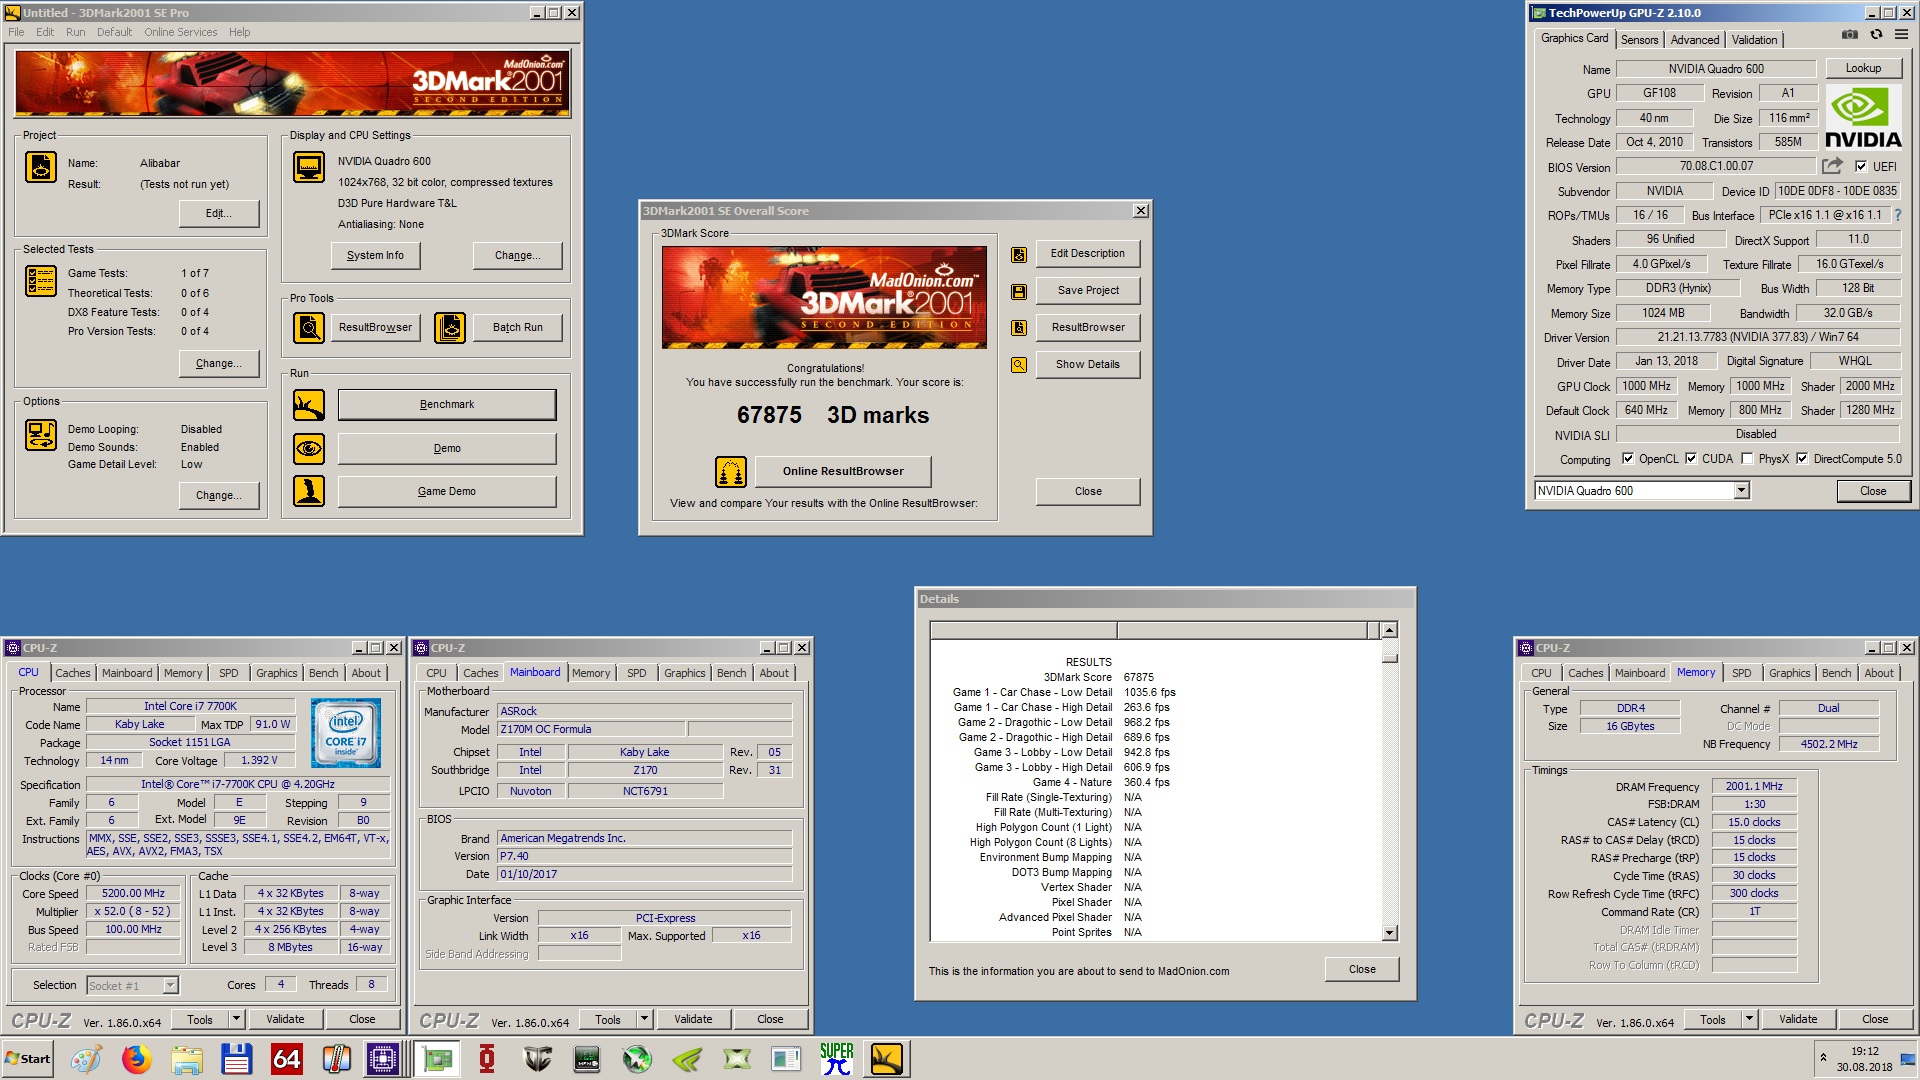Click Change button in Selected Tests section
1920x1080 pixels.
[x=219, y=364]
